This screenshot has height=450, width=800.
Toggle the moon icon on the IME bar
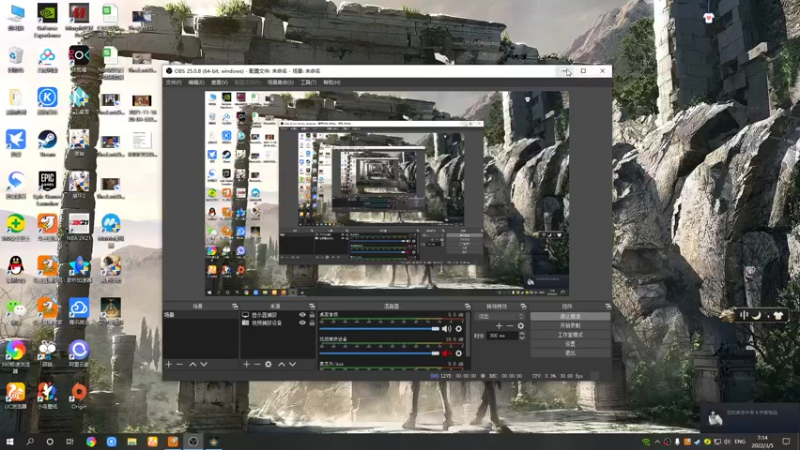tap(756, 315)
